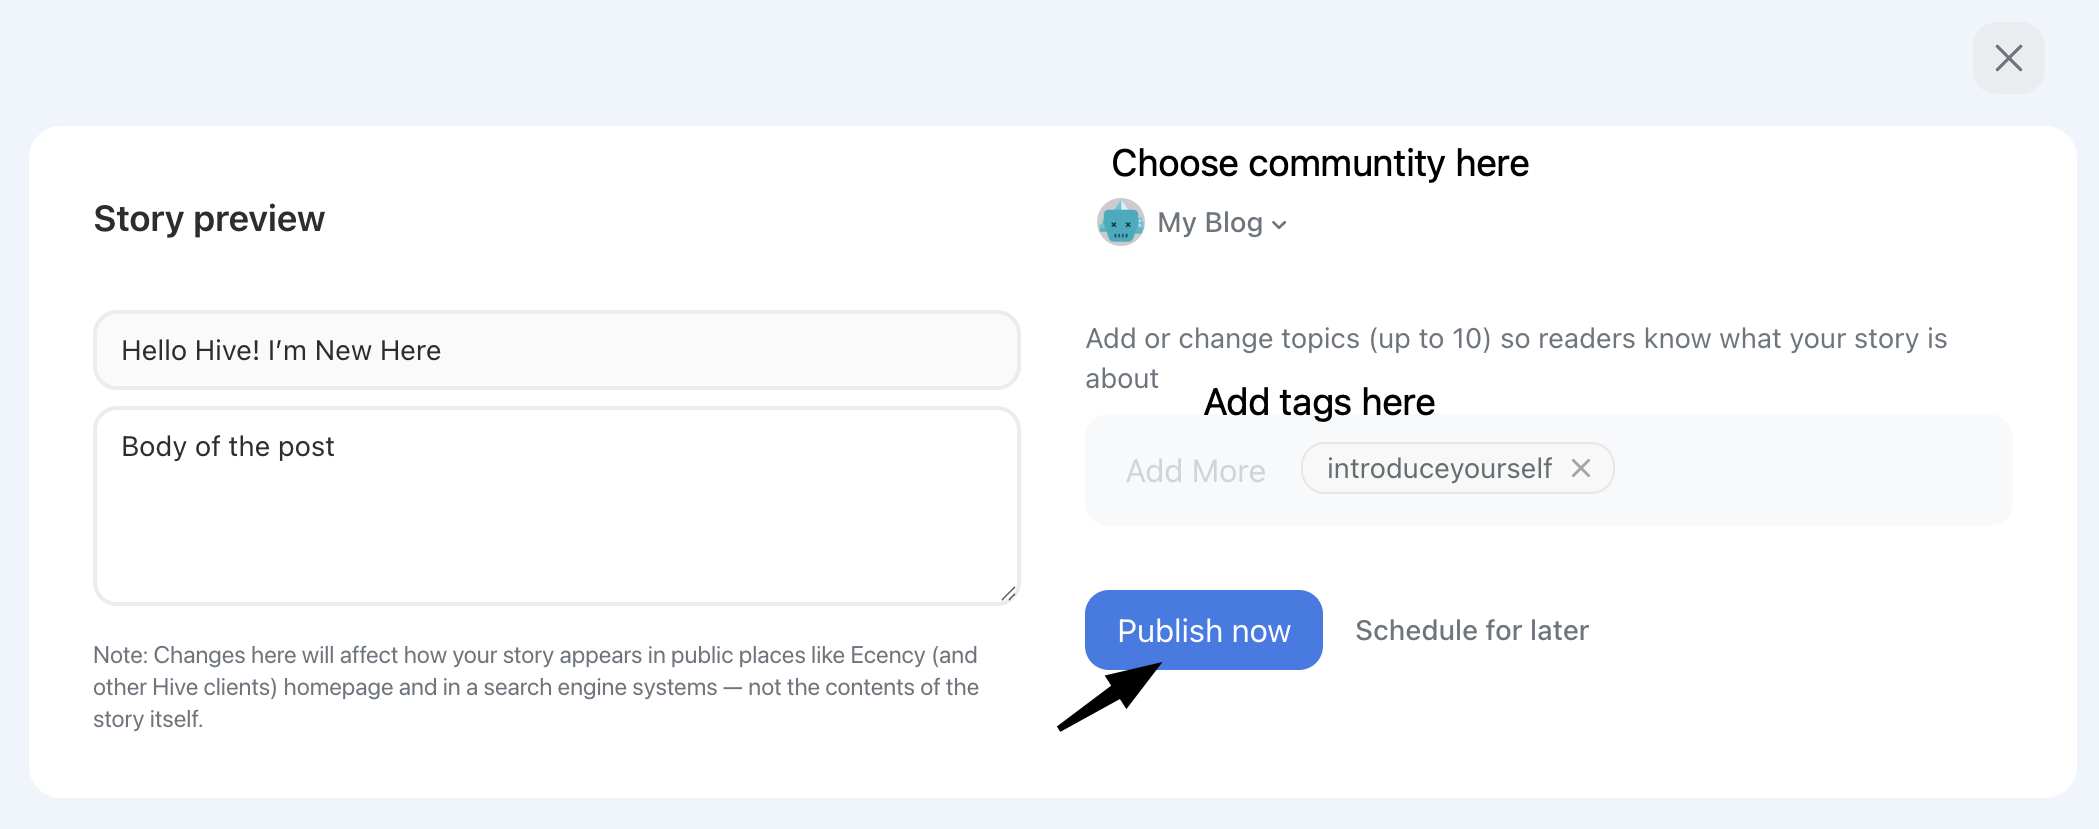This screenshot has height=829, width=2099.
Task: Open the My Blog community dropdown
Action: (x=1222, y=223)
